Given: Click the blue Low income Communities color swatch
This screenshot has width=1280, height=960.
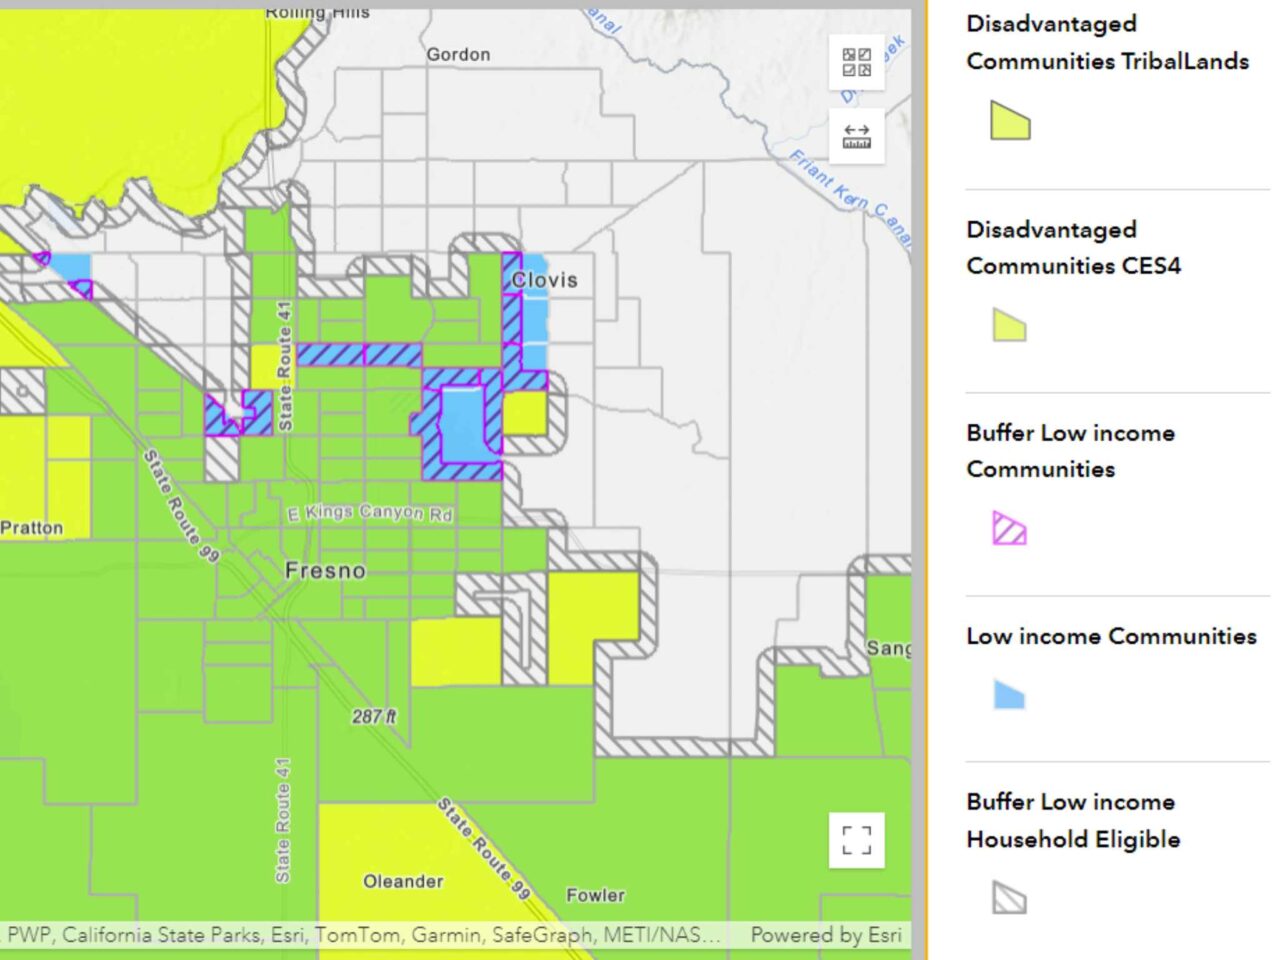Looking at the screenshot, I should [x=1008, y=695].
